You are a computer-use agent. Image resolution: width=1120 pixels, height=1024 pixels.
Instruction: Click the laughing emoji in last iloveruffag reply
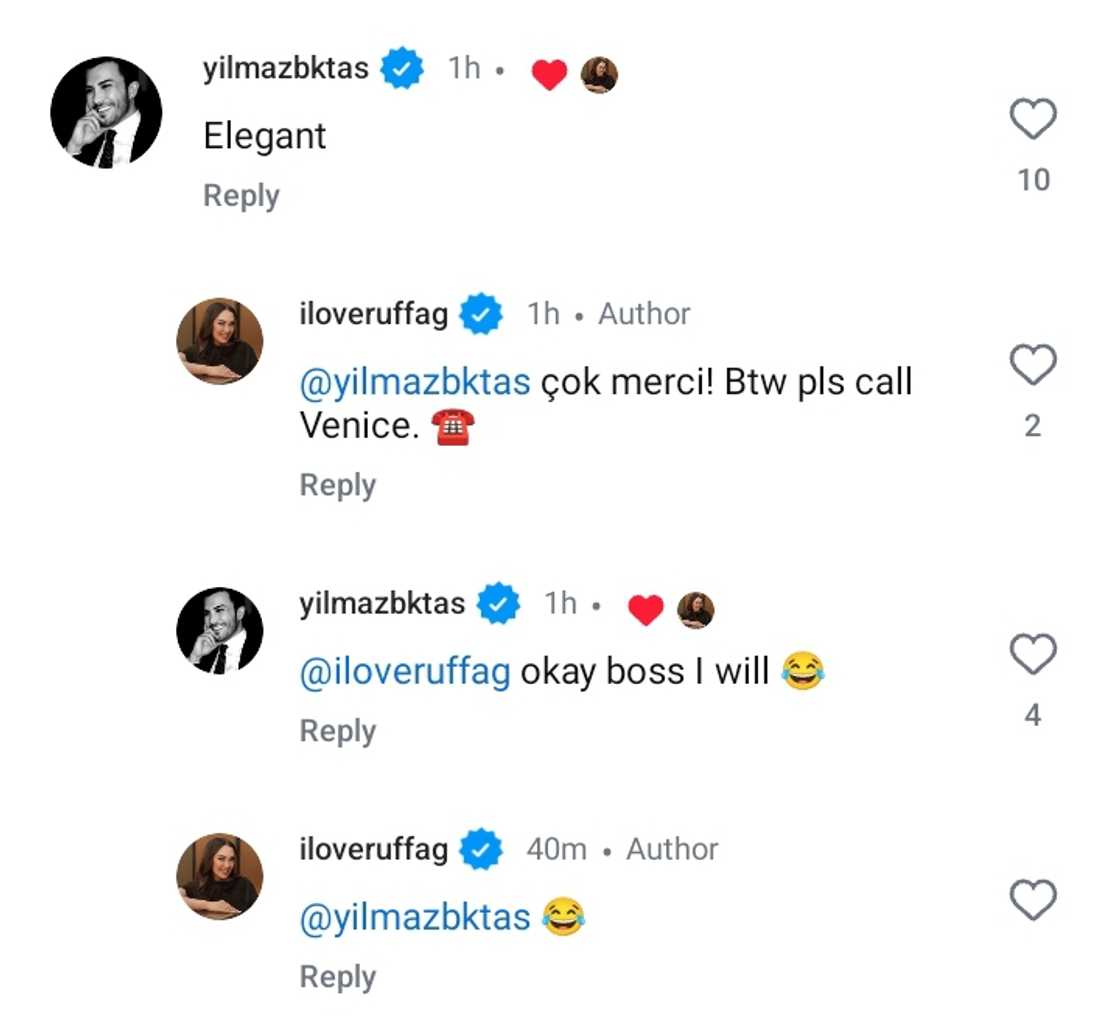[566, 917]
